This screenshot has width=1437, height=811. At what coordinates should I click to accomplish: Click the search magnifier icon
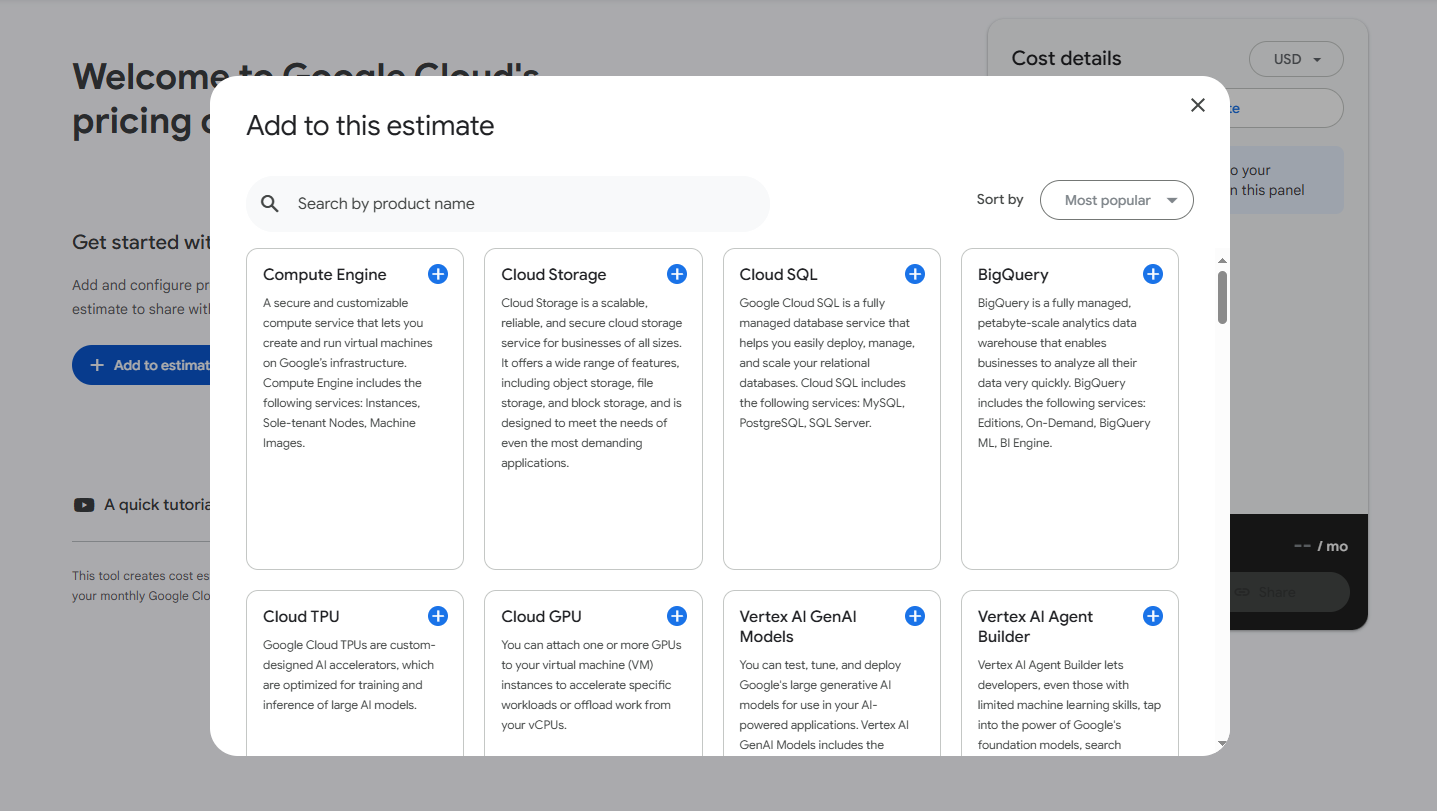tap(270, 203)
